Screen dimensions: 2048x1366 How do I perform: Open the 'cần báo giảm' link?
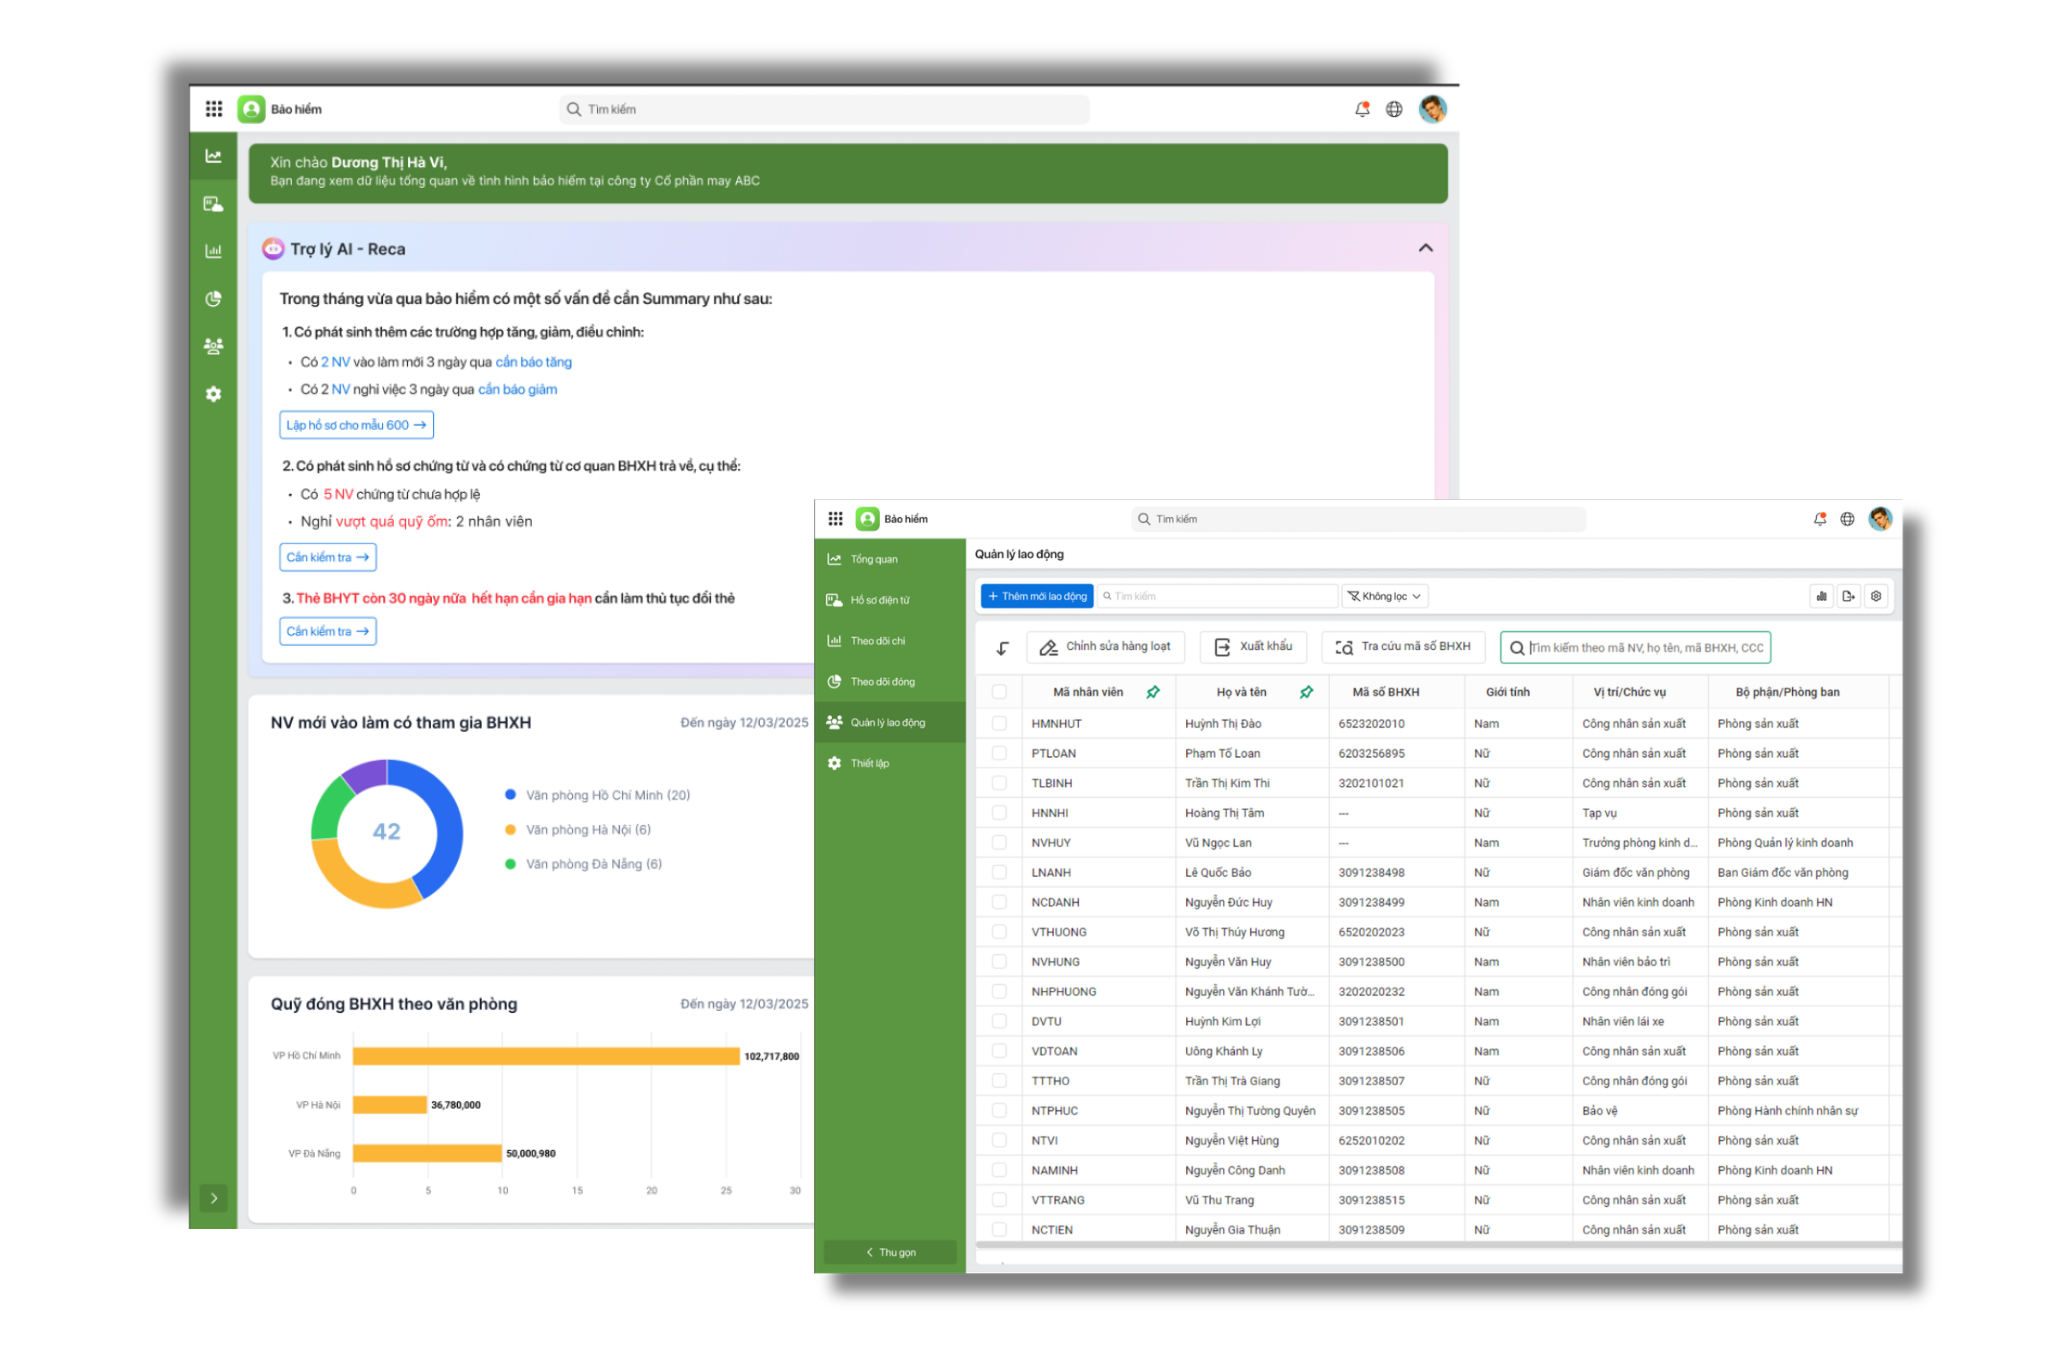click(x=518, y=389)
